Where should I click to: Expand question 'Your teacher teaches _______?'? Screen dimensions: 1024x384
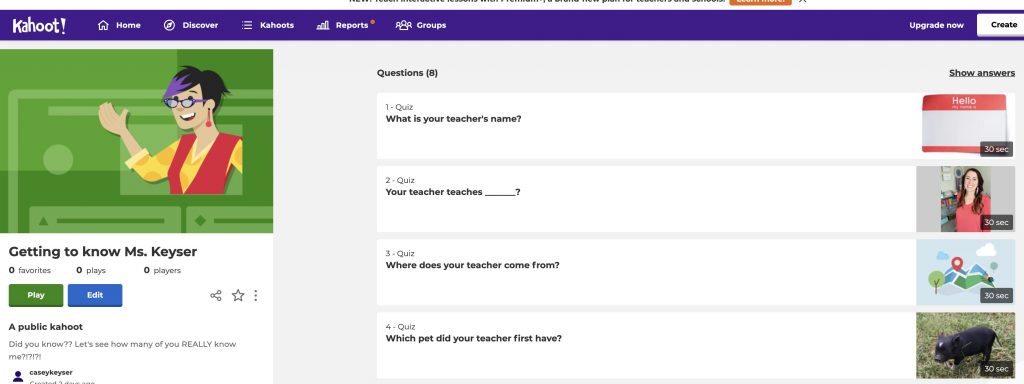(696, 199)
